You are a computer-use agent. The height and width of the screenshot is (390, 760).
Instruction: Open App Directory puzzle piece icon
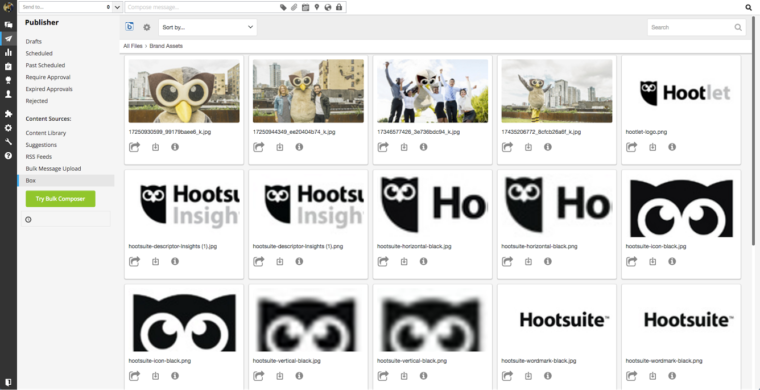(x=8, y=114)
